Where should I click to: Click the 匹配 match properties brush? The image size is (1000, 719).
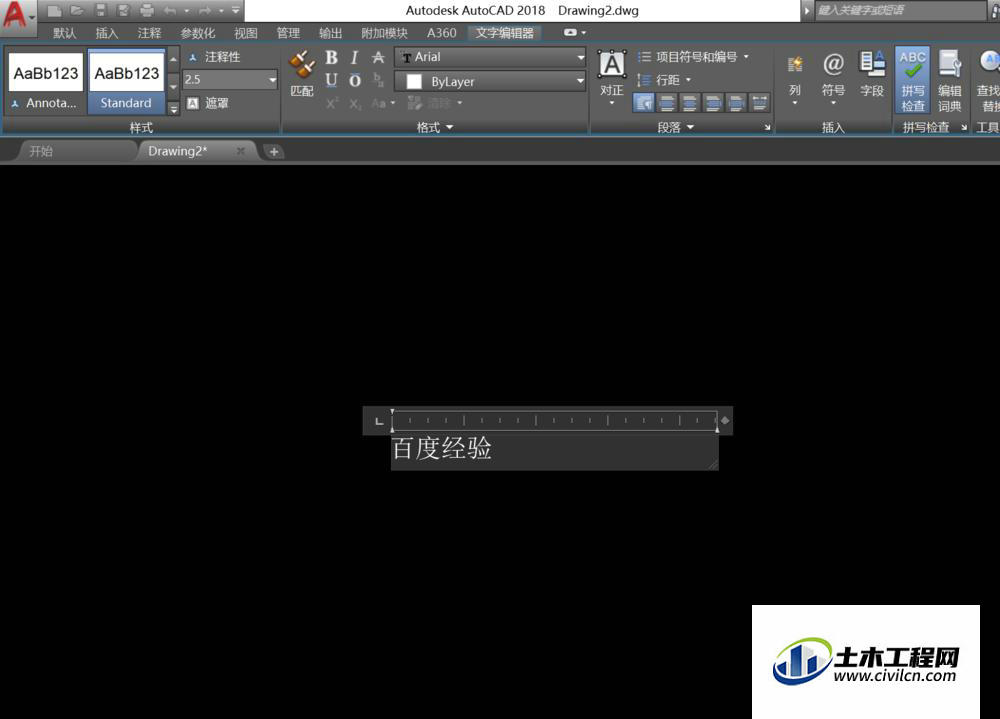click(302, 73)
